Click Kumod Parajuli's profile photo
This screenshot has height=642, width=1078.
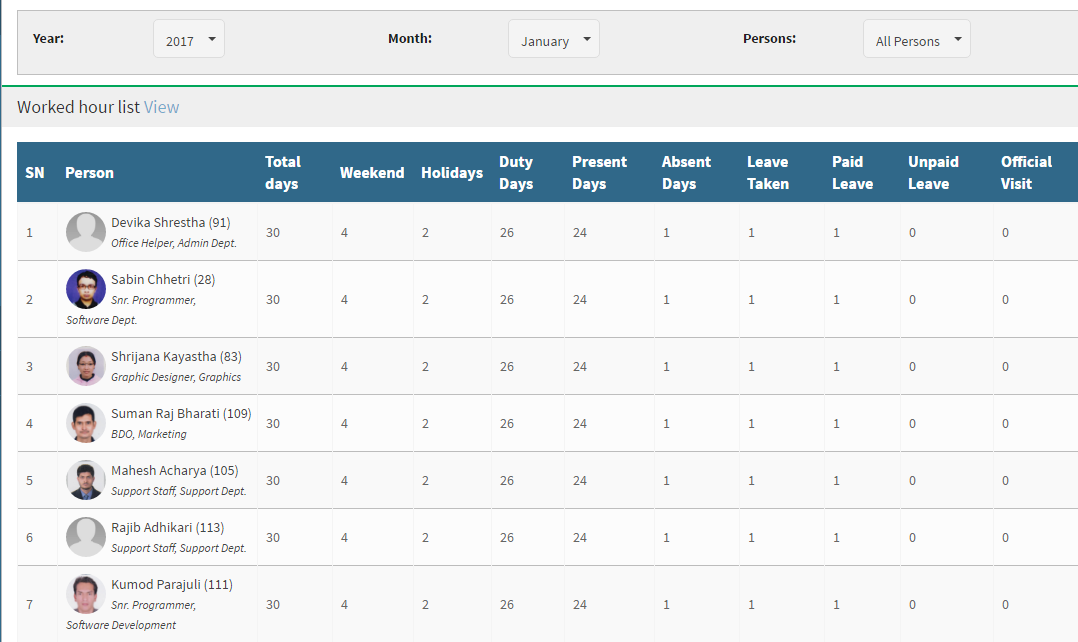coord(86,594)
